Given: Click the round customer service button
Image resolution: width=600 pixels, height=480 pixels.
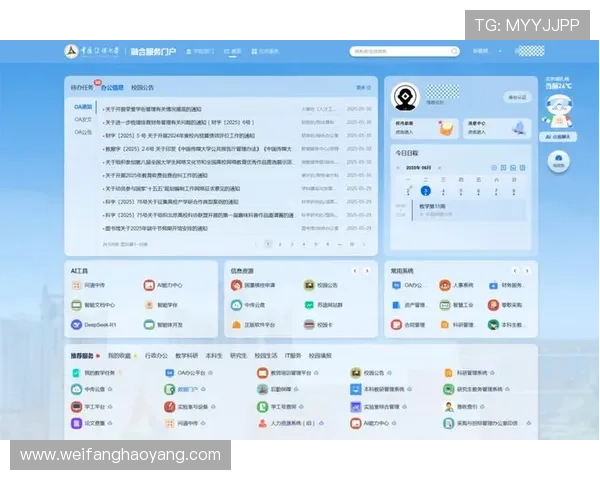Looking at the screenshot, I should (558, 161).
